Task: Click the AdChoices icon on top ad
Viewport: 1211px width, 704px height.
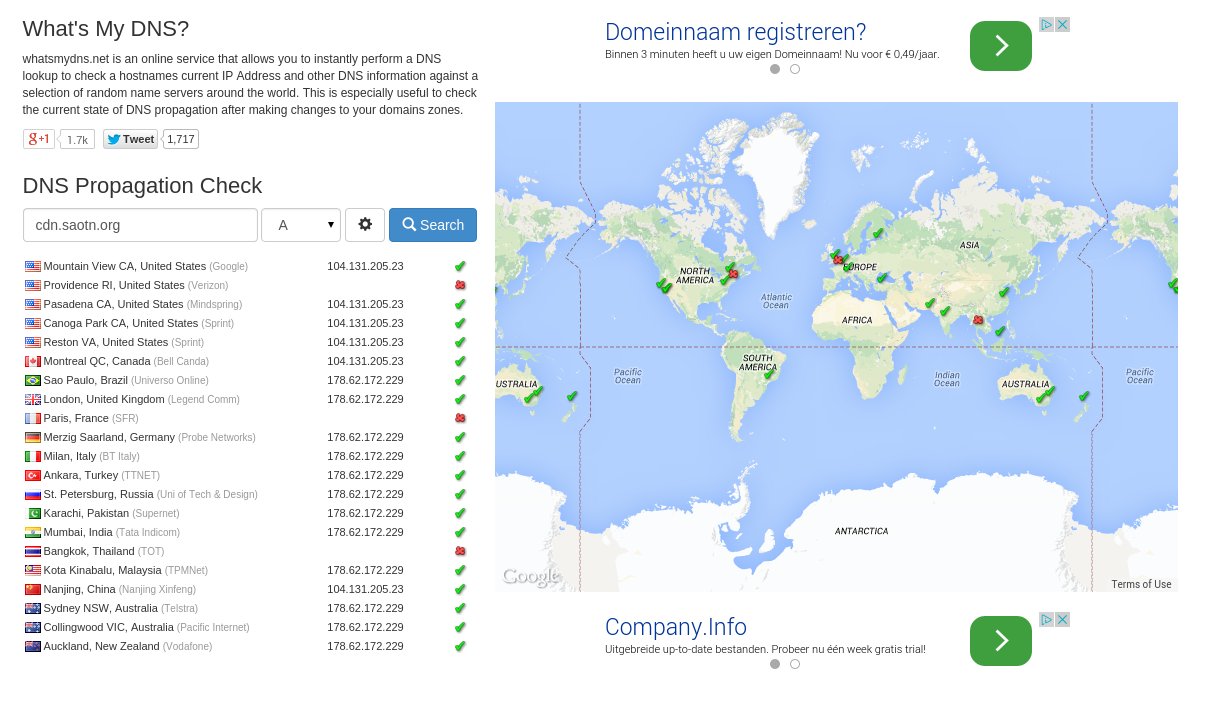Action: tap(1047, 24)
